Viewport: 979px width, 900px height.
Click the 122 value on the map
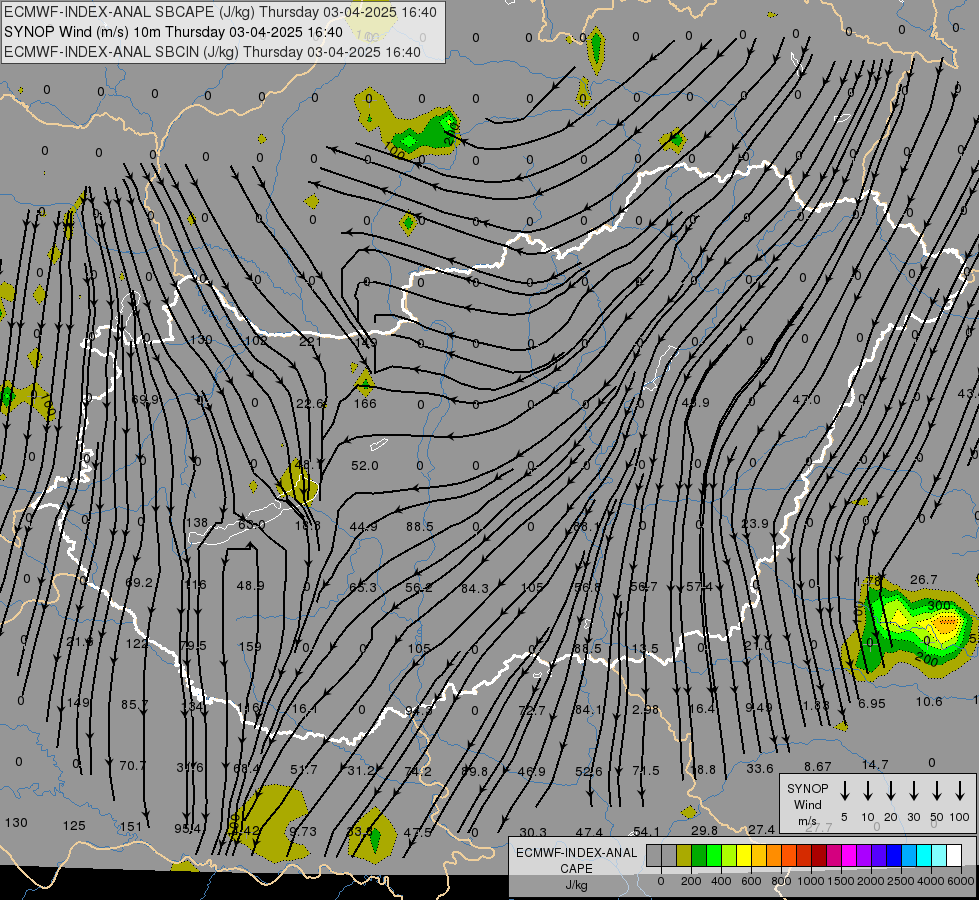pos(137,644)
